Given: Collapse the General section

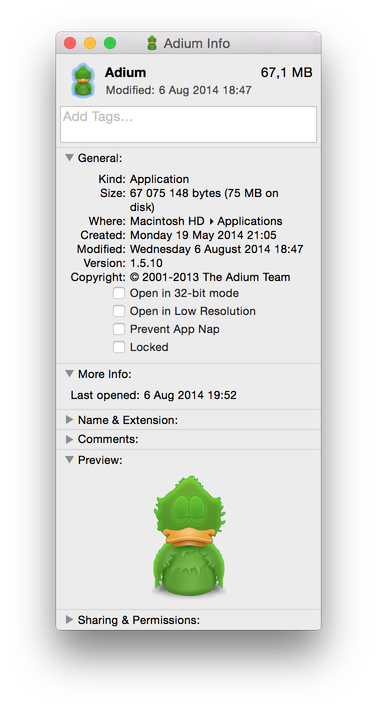Looking at the screenshot, I should 69,158.
